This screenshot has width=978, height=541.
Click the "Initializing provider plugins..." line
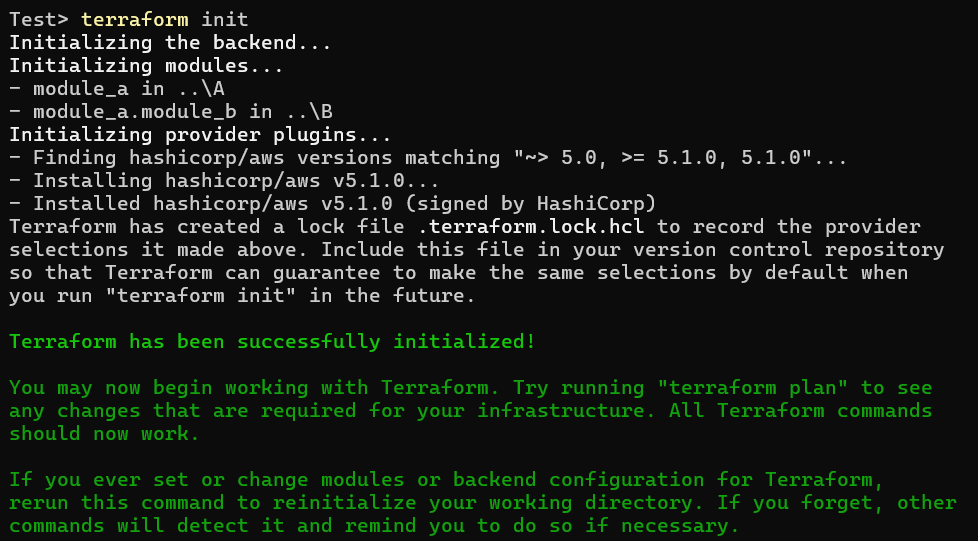[200, 135]
